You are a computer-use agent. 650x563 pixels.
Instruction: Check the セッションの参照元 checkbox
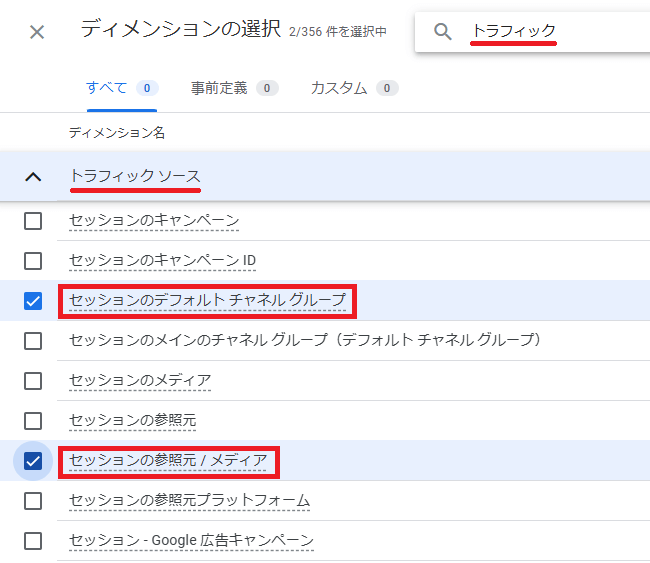tap(33, 421)
